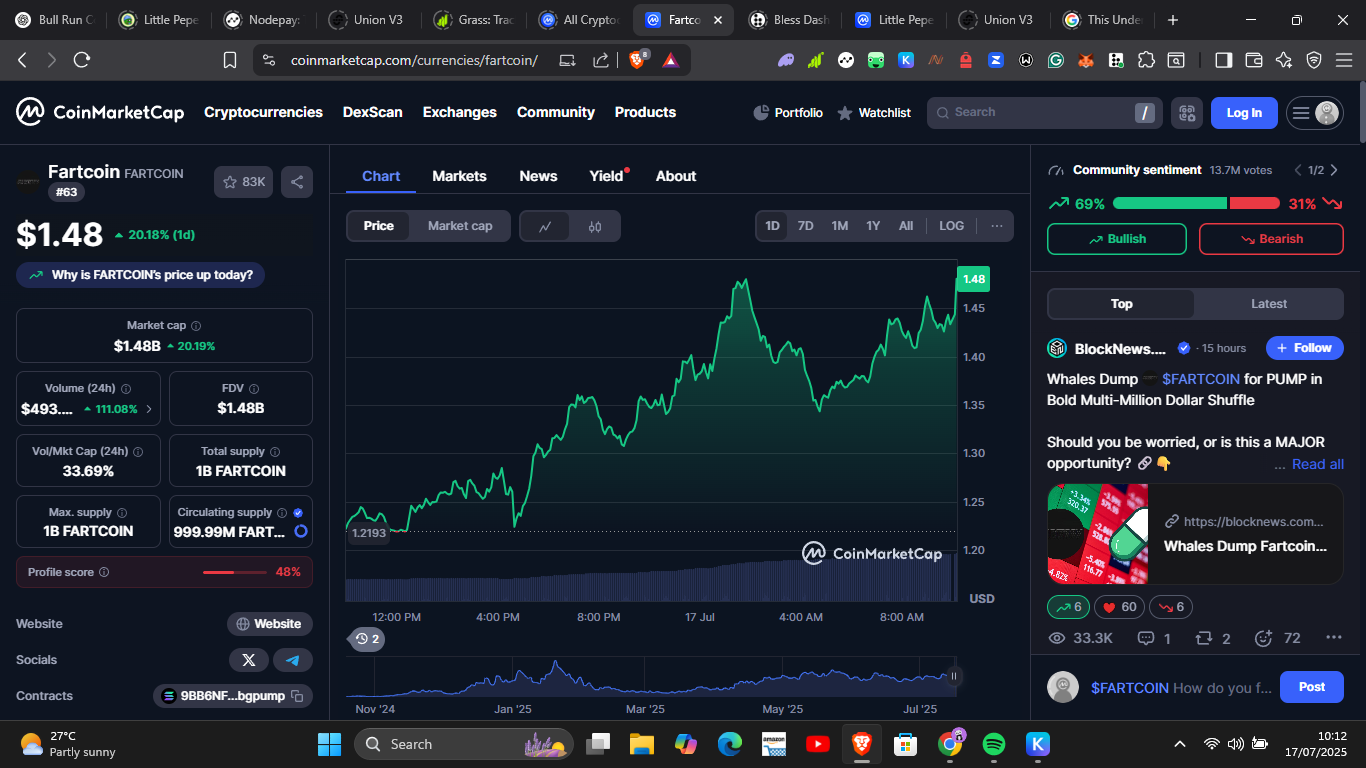Click the scan icon beside search

(1187, 113)
